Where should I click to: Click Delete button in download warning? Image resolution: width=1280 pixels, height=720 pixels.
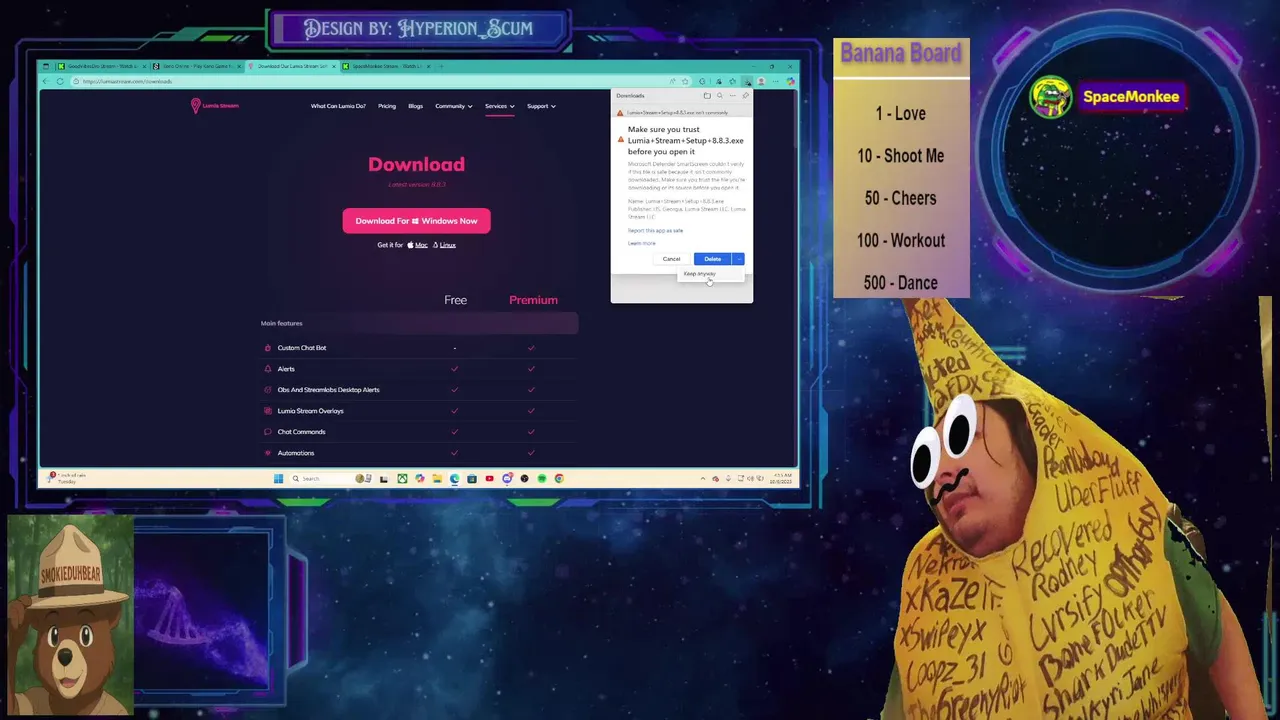(x=713, y=259)
